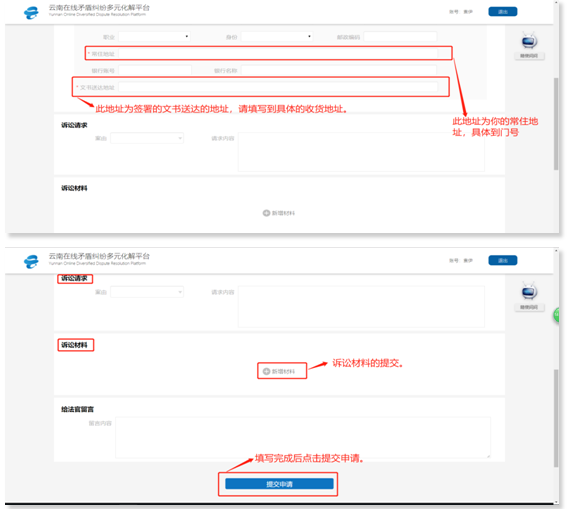Expand the 案由 dropdown under red-boxed 诉讼请求
Screen dimensions: 567x509
pos(147,292)
